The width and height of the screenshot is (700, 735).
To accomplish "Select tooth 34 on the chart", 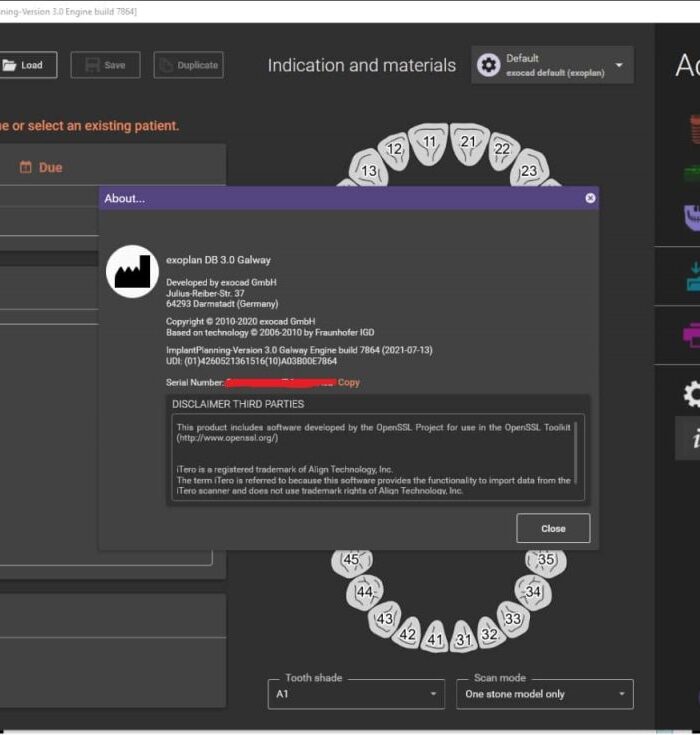I will point(533,592).
